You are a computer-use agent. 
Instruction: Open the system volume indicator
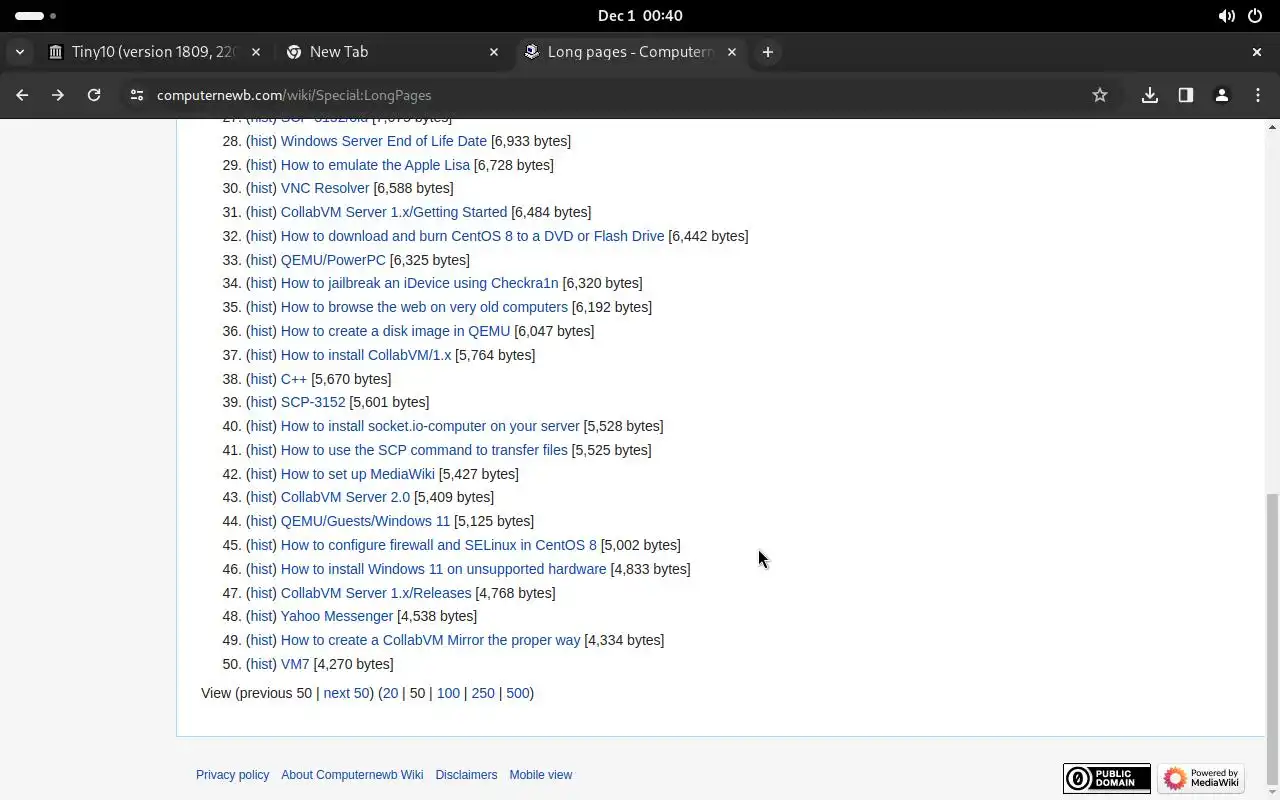[1226, 16]
